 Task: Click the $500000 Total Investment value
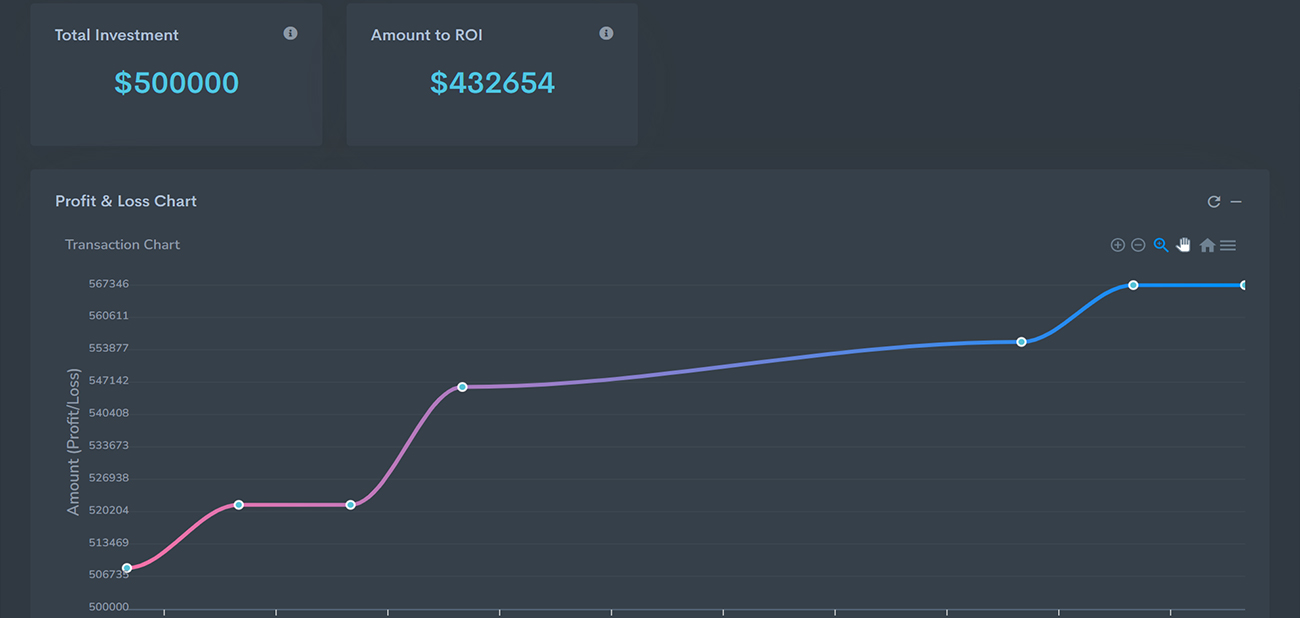176,82
